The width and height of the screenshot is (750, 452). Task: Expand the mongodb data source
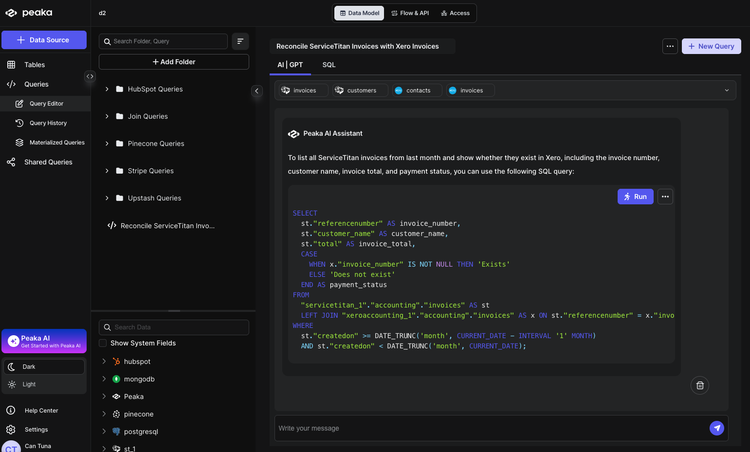click(104, 379)
